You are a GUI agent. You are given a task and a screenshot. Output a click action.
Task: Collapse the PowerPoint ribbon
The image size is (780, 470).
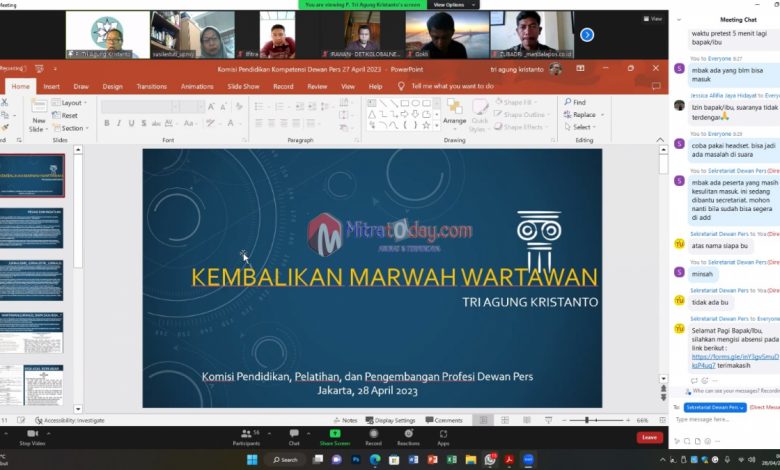pyautogui.click(x=660, y=140)
